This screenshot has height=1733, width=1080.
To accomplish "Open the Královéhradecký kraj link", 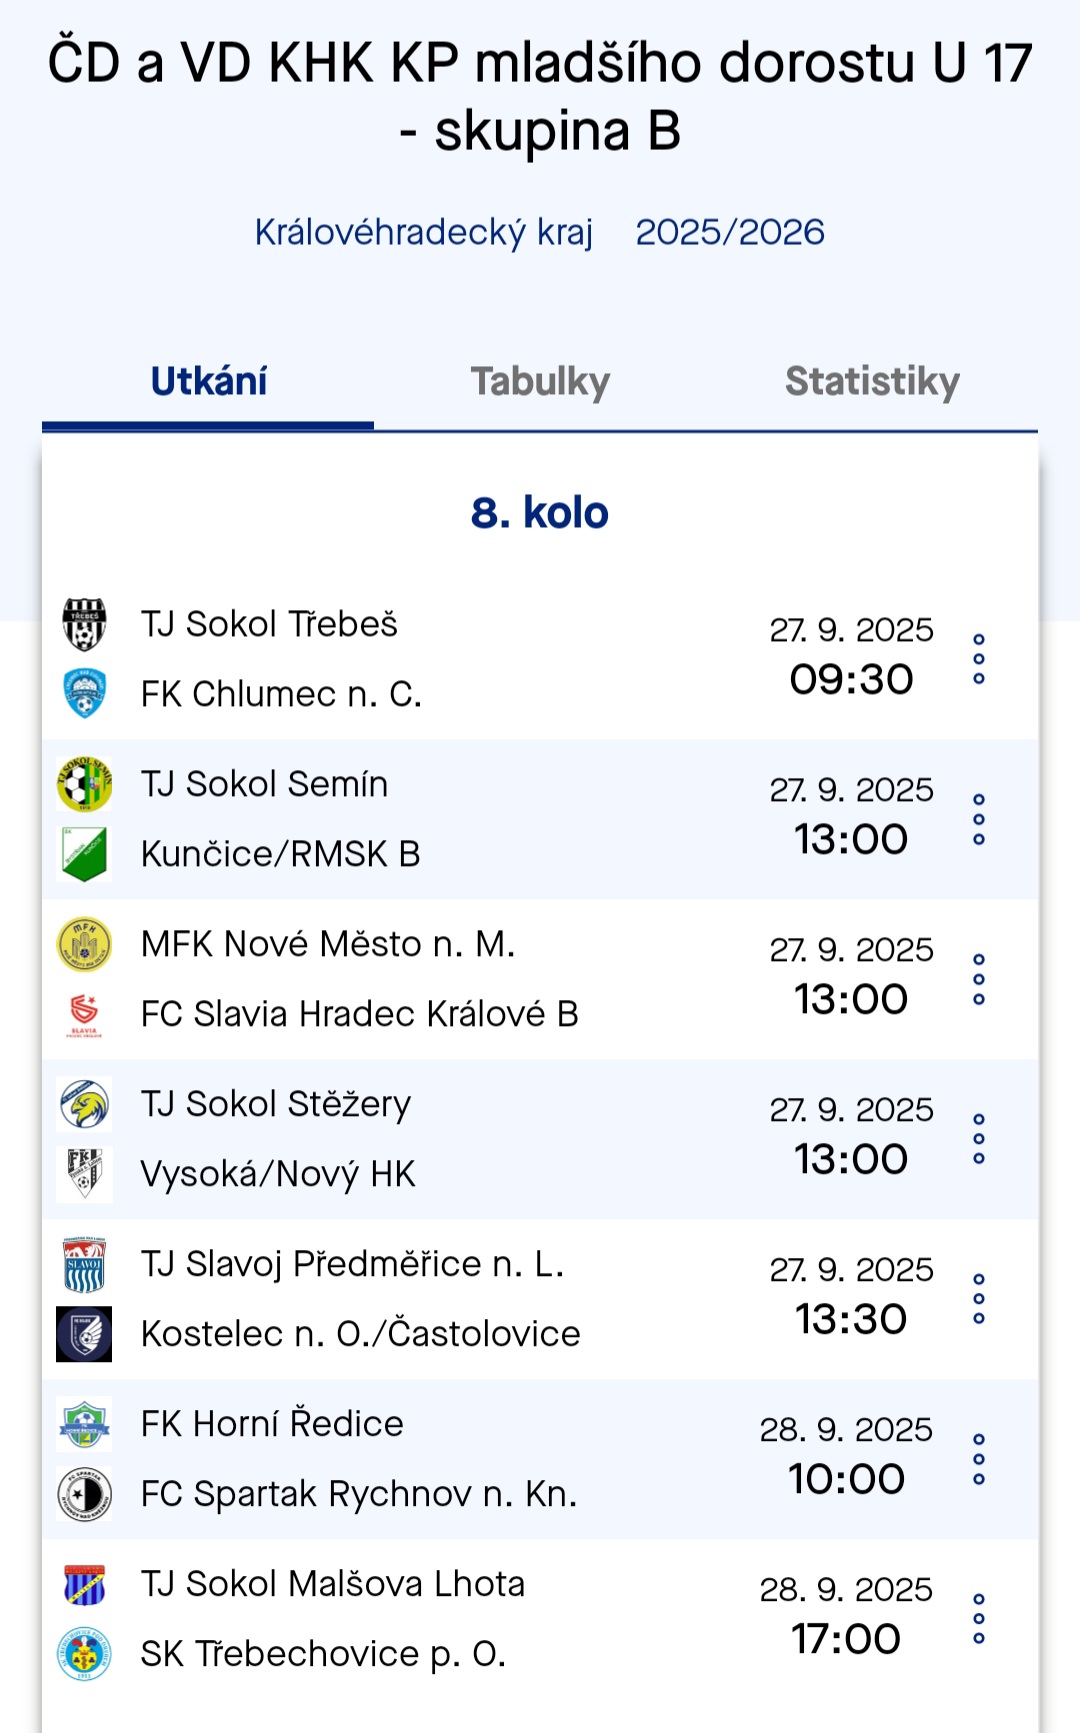I will coord(424,232).
